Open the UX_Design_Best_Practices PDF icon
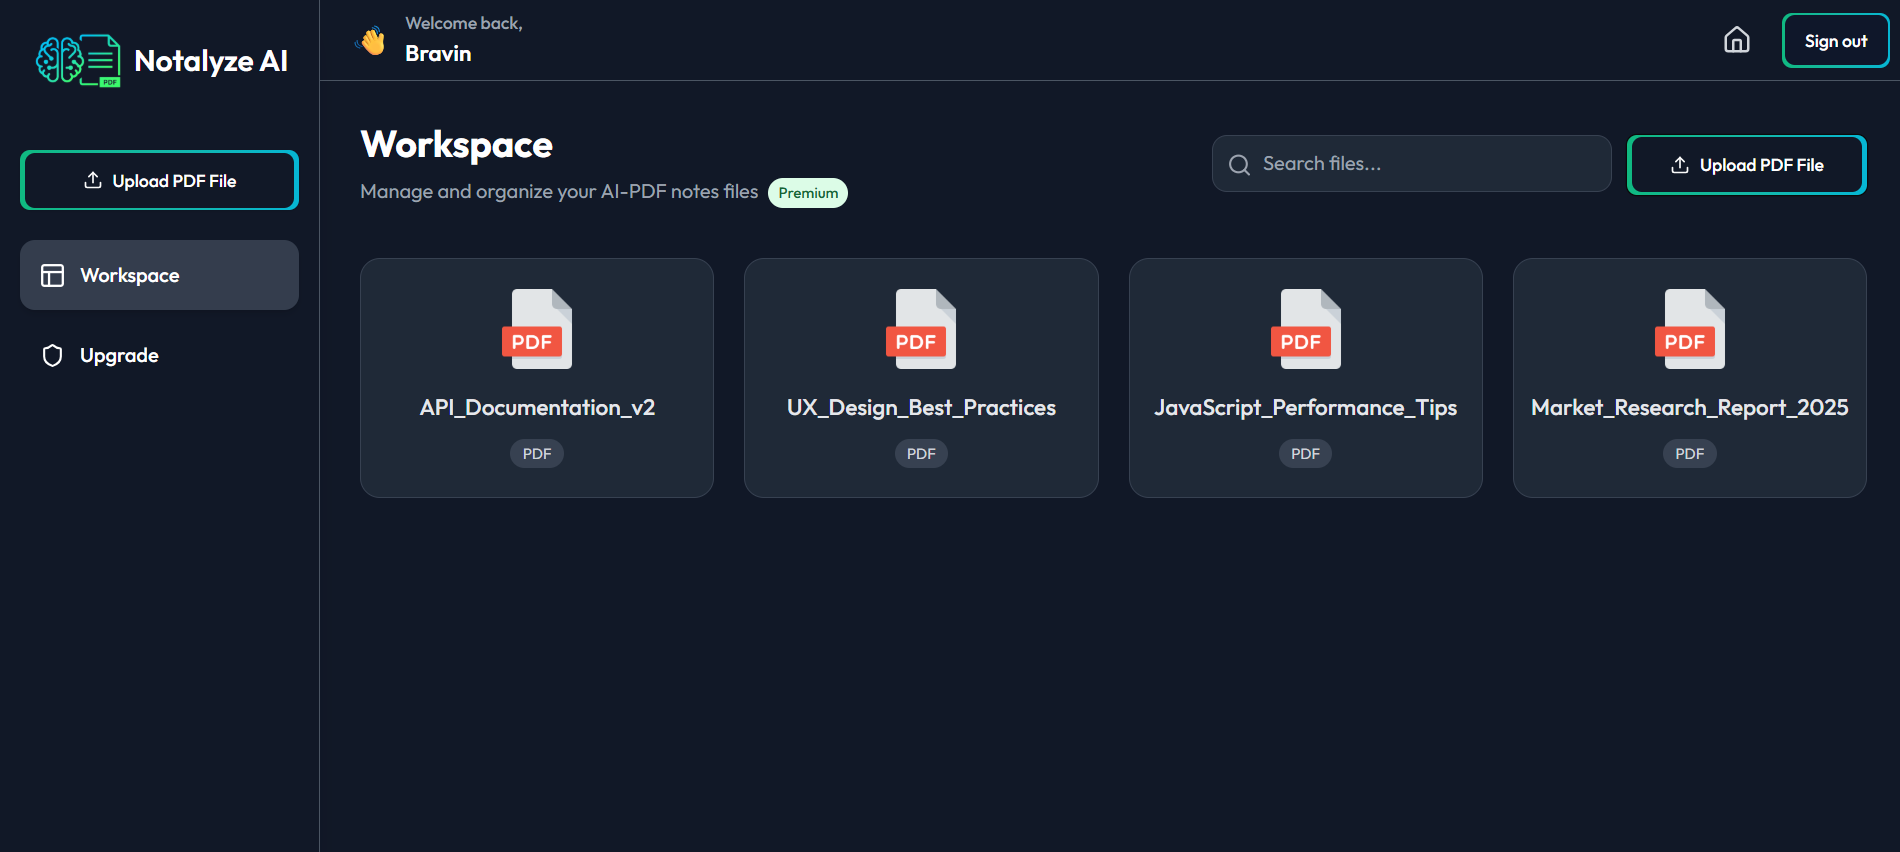 pyautogui.click(x=920, y=329)
